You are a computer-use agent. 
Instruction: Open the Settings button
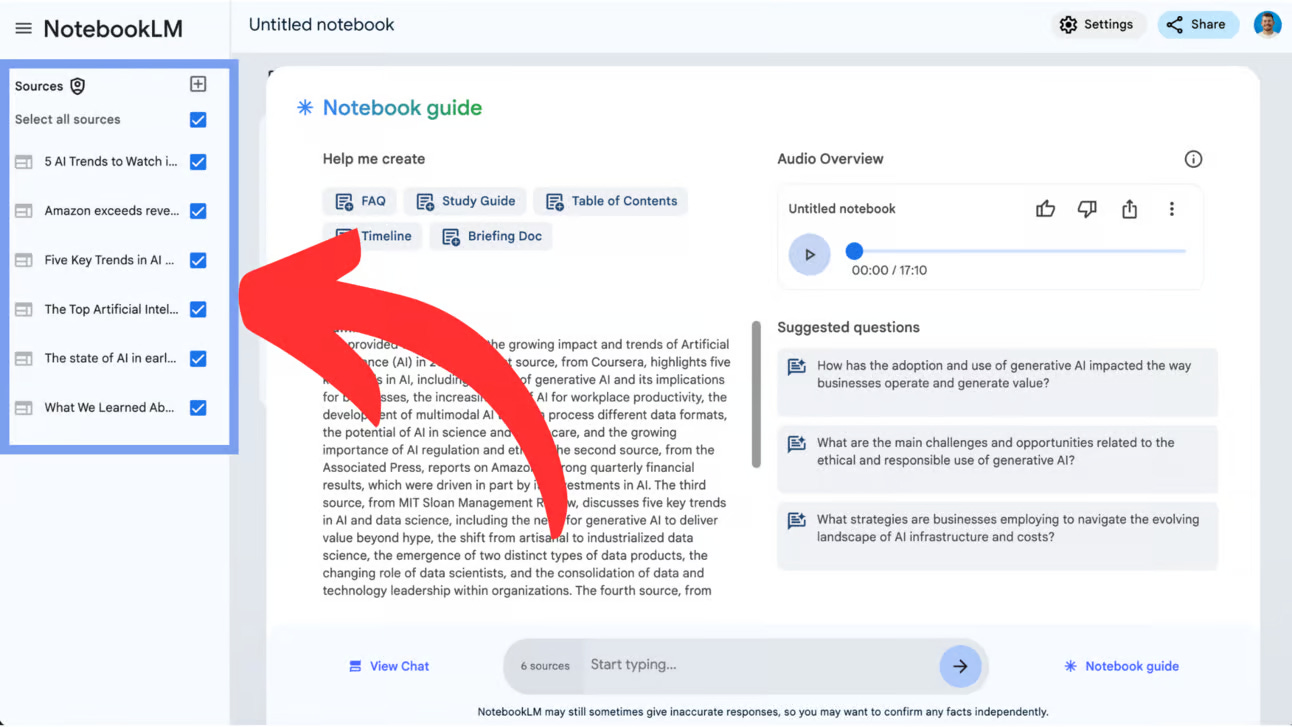(1098, 25)
